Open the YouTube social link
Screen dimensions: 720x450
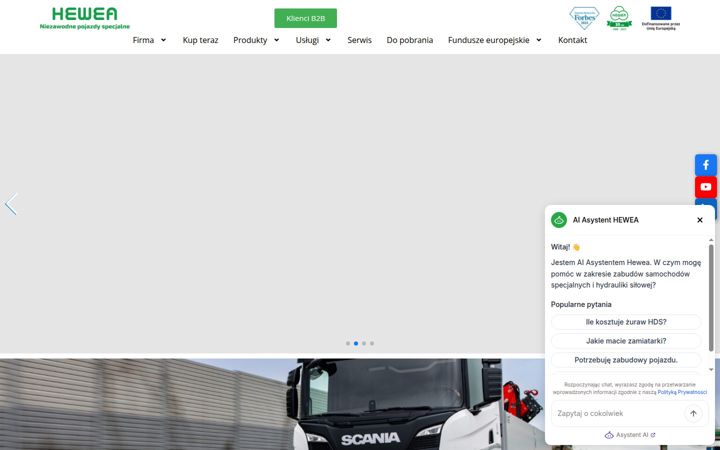706,187
